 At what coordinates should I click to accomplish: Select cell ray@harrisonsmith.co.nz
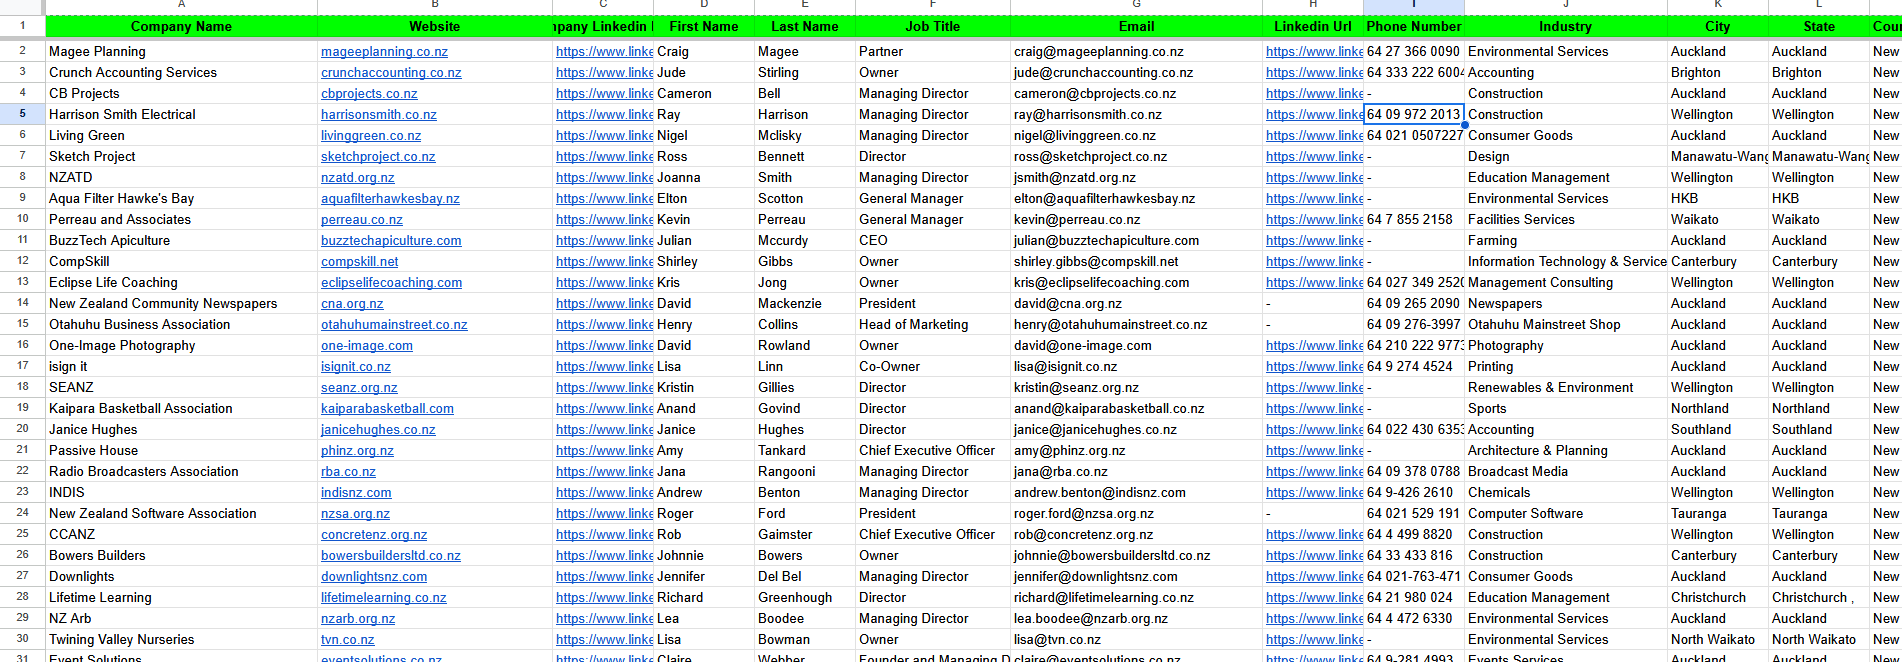point(1137,115)
